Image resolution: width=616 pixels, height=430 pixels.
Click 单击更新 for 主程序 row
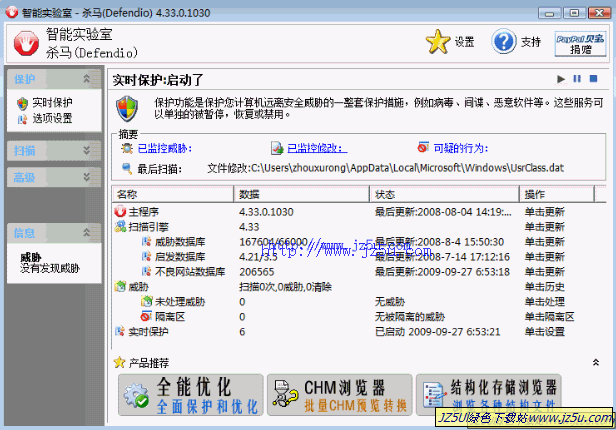[x=544, y=212]
